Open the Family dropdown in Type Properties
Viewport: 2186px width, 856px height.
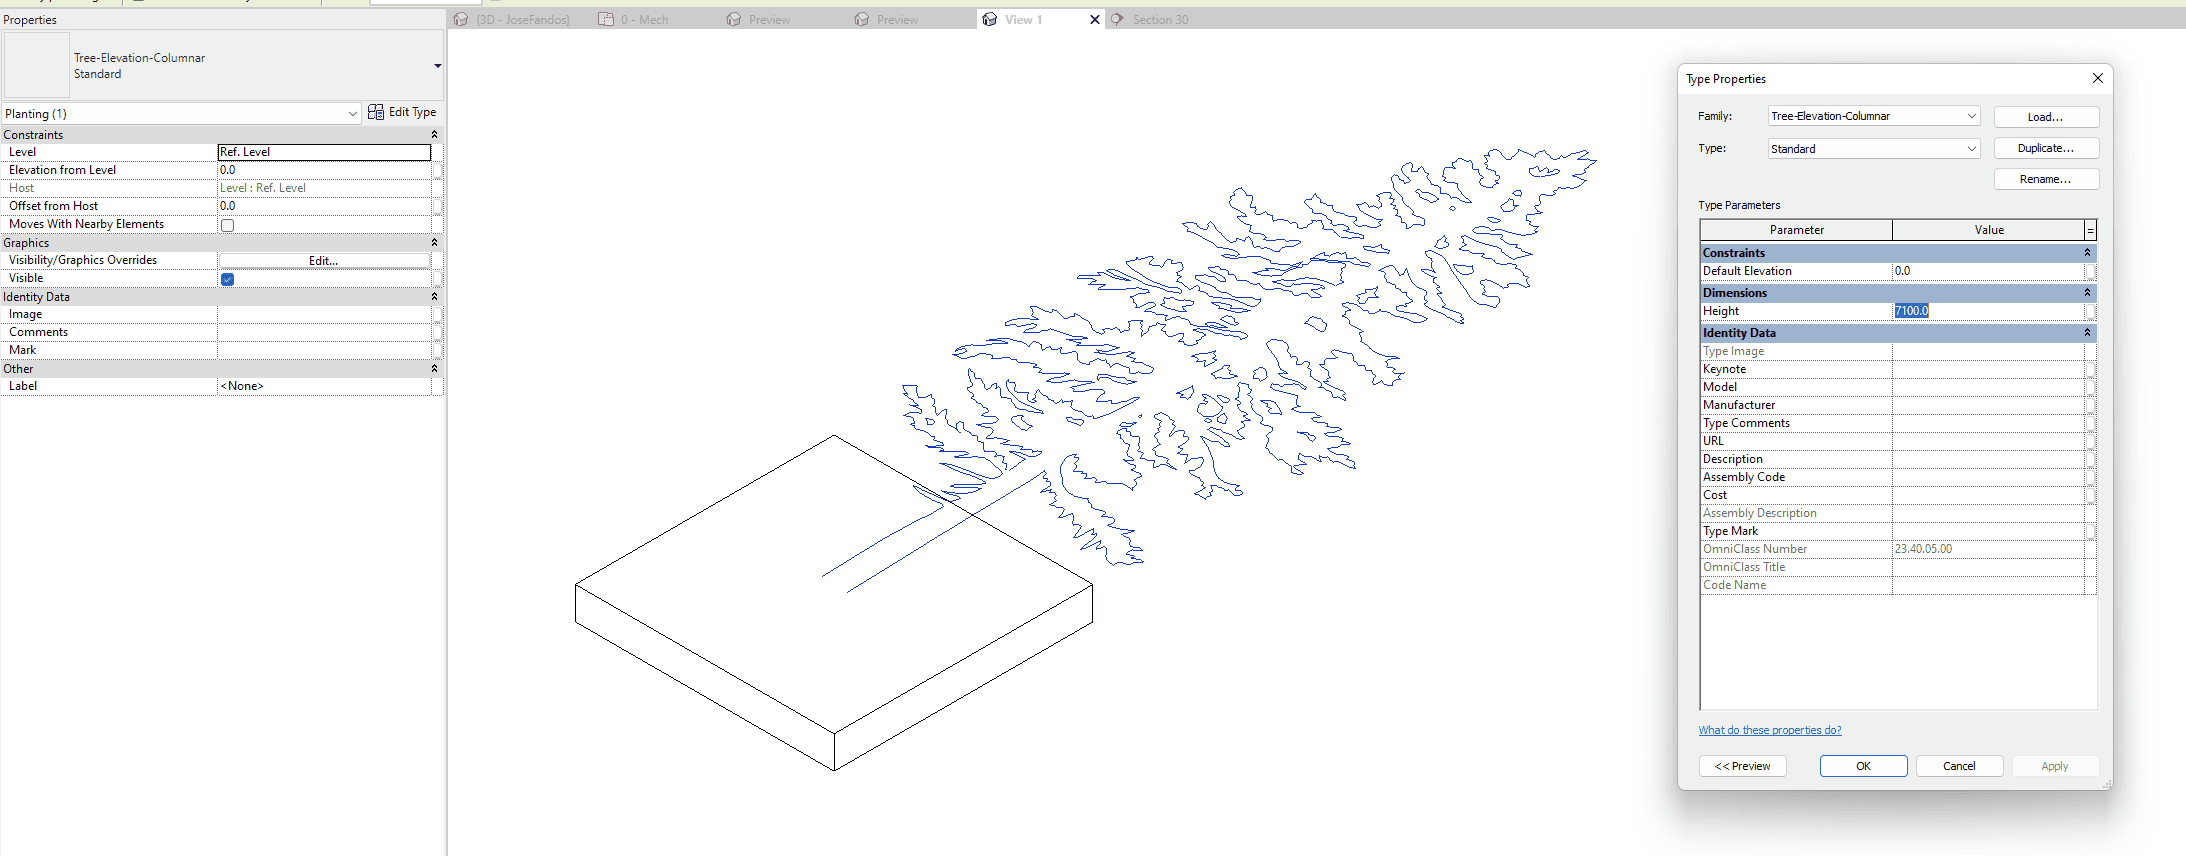pyautogui.click(x=1971, y=116)
